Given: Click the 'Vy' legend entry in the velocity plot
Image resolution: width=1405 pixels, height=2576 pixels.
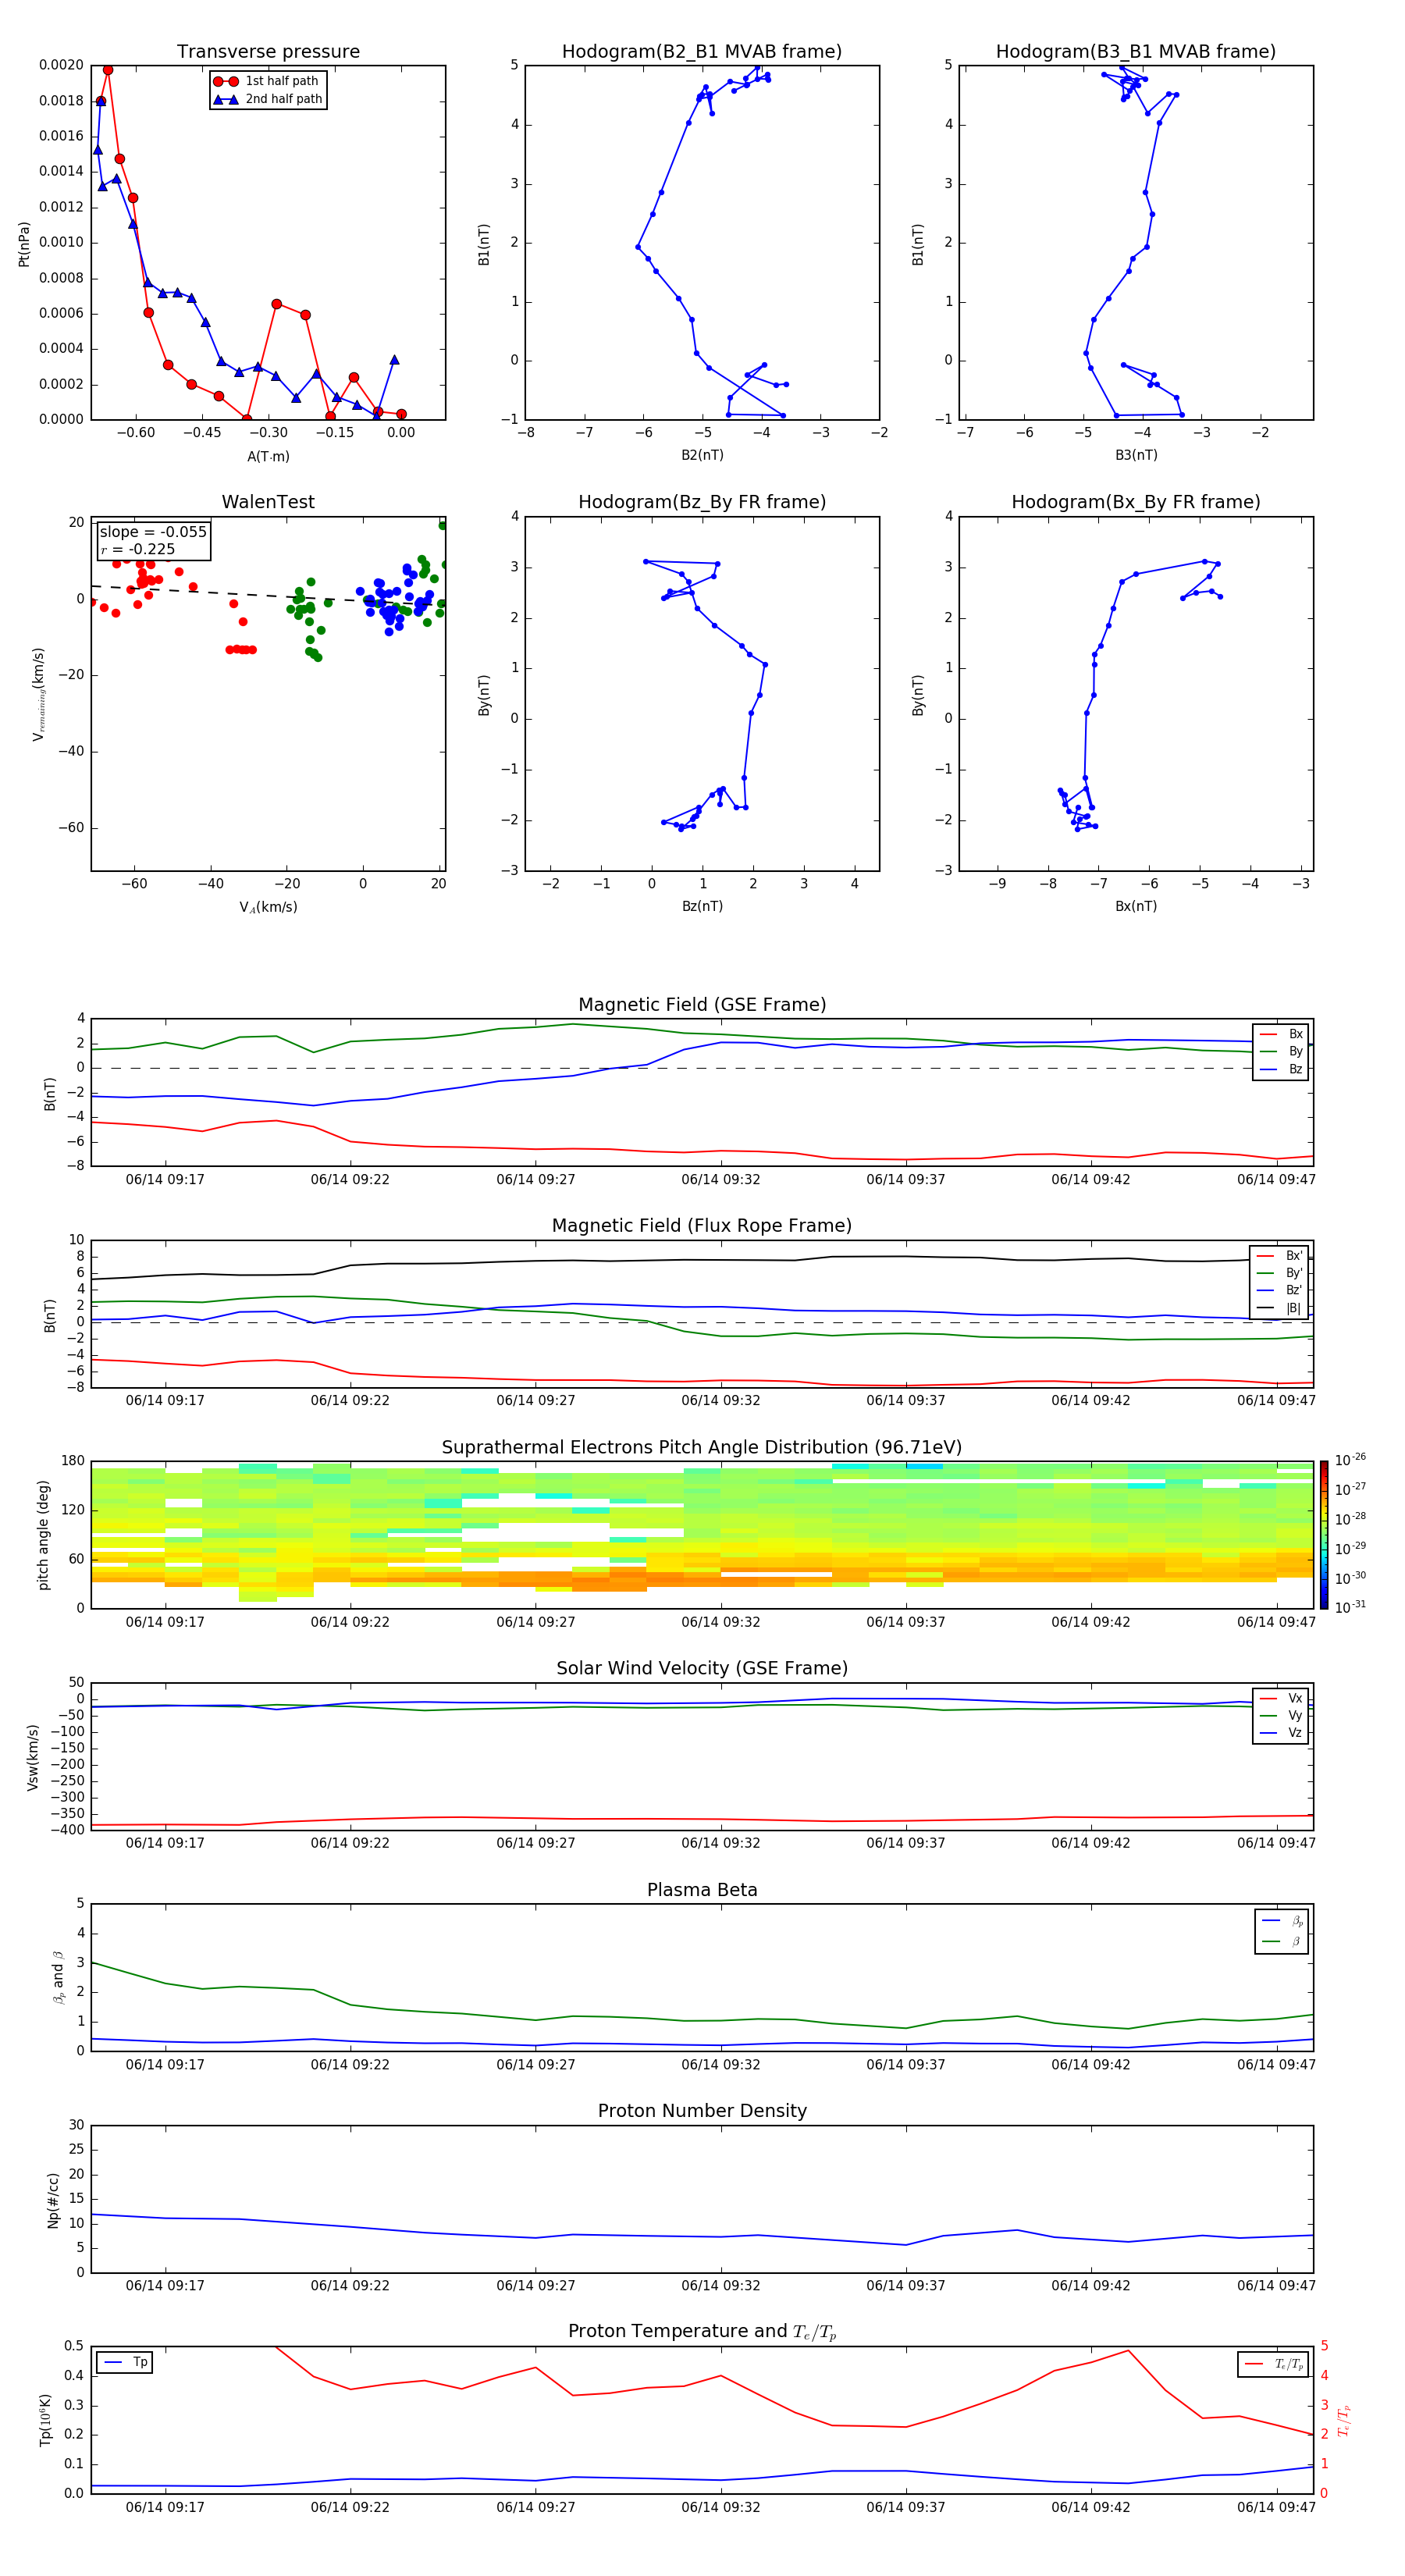Looking at the screenshot, I should pyautogui.click(x=1281, y=1715).
